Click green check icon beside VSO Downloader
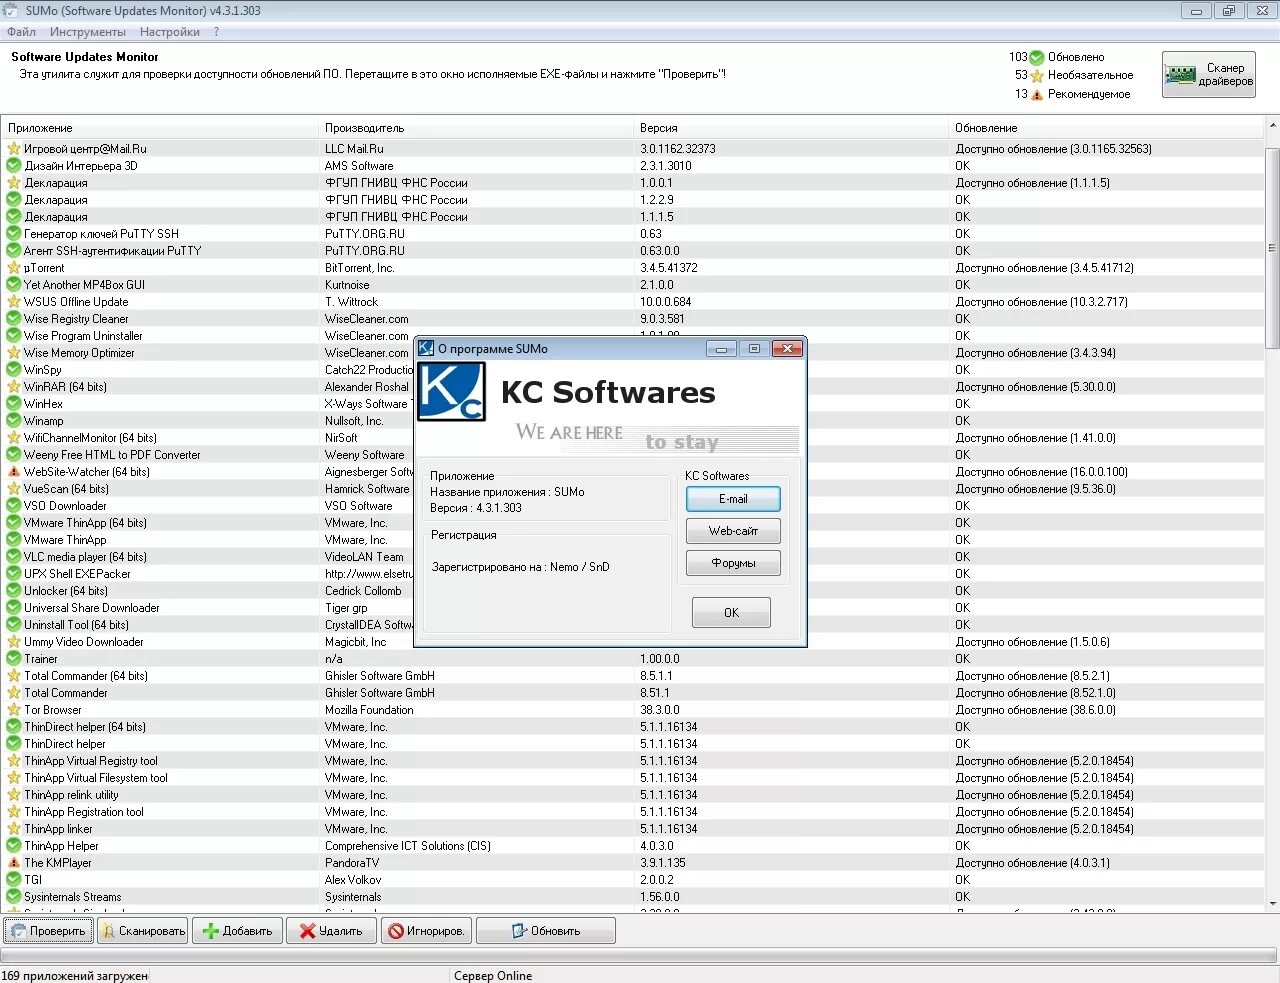 (14, 506)
